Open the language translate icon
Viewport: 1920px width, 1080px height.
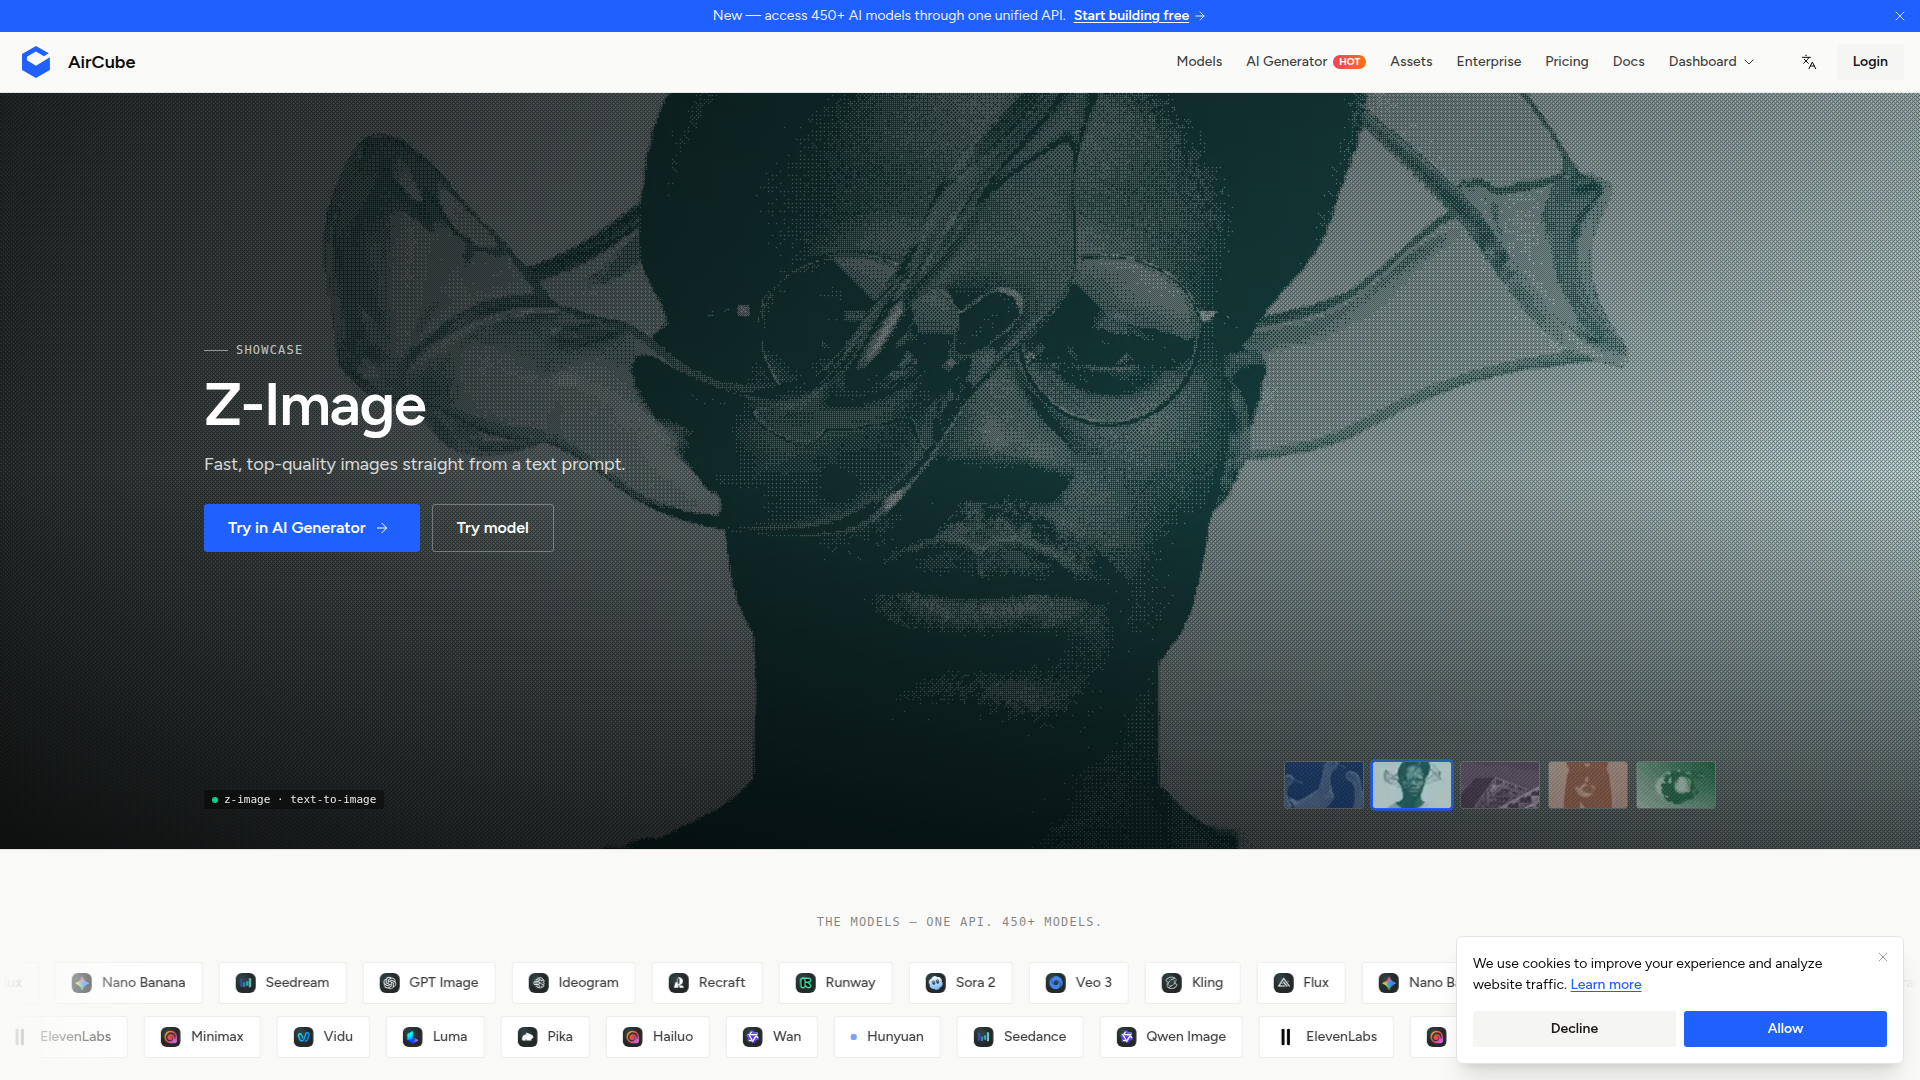point(1808,62)
